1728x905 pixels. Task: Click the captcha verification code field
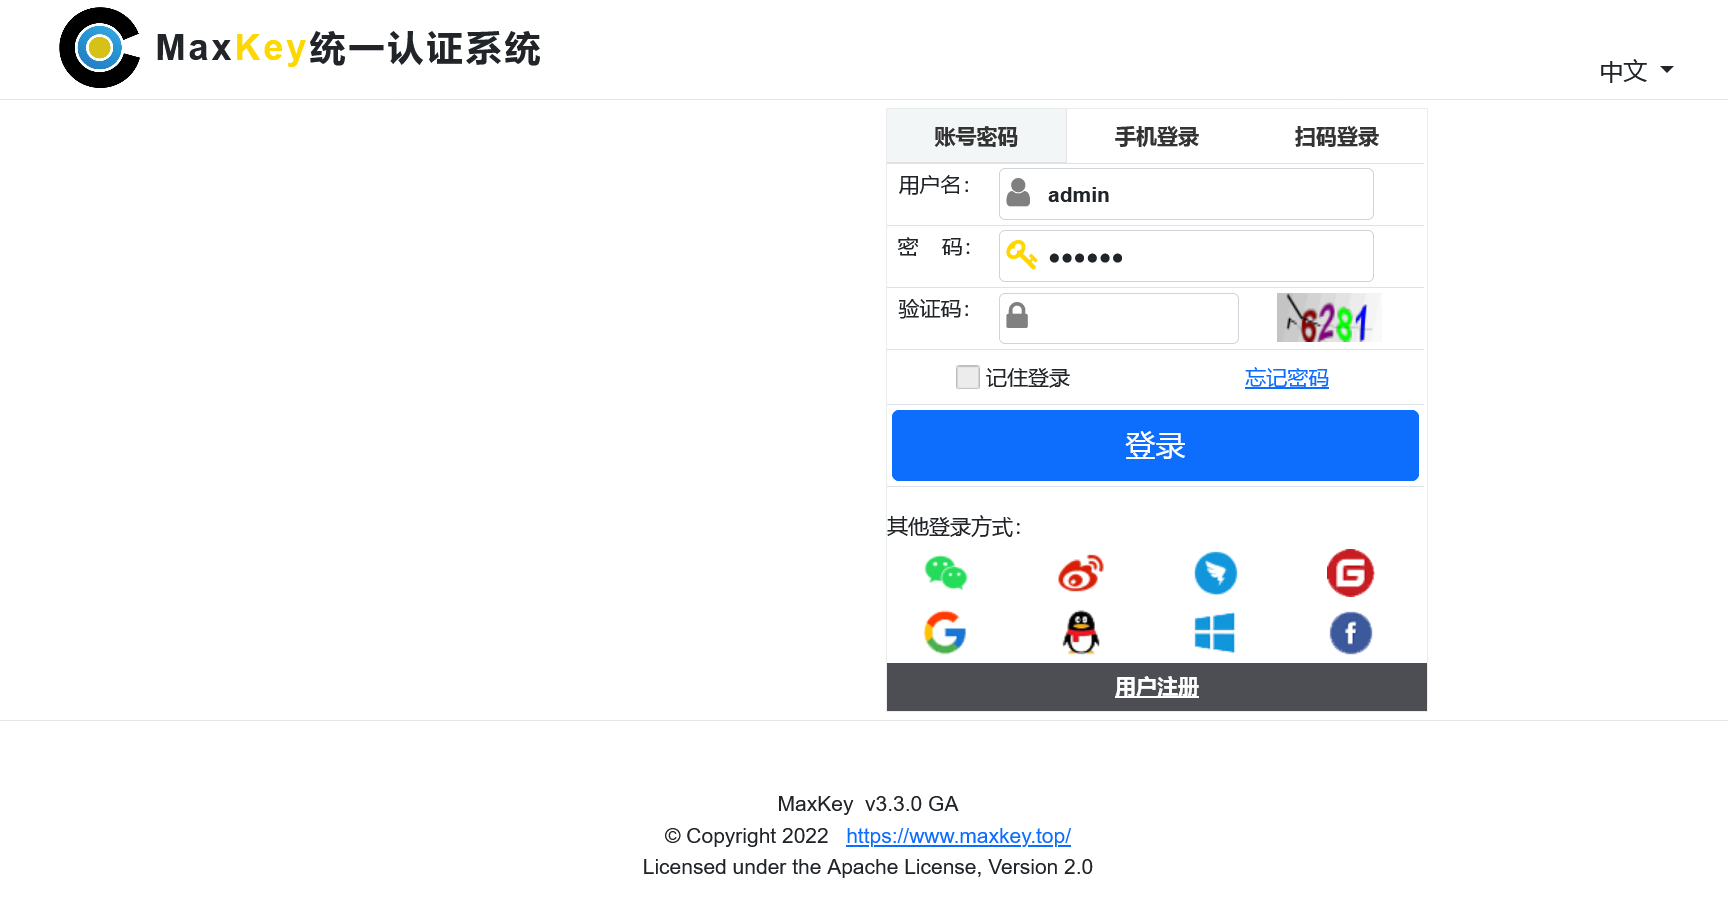1118,317
